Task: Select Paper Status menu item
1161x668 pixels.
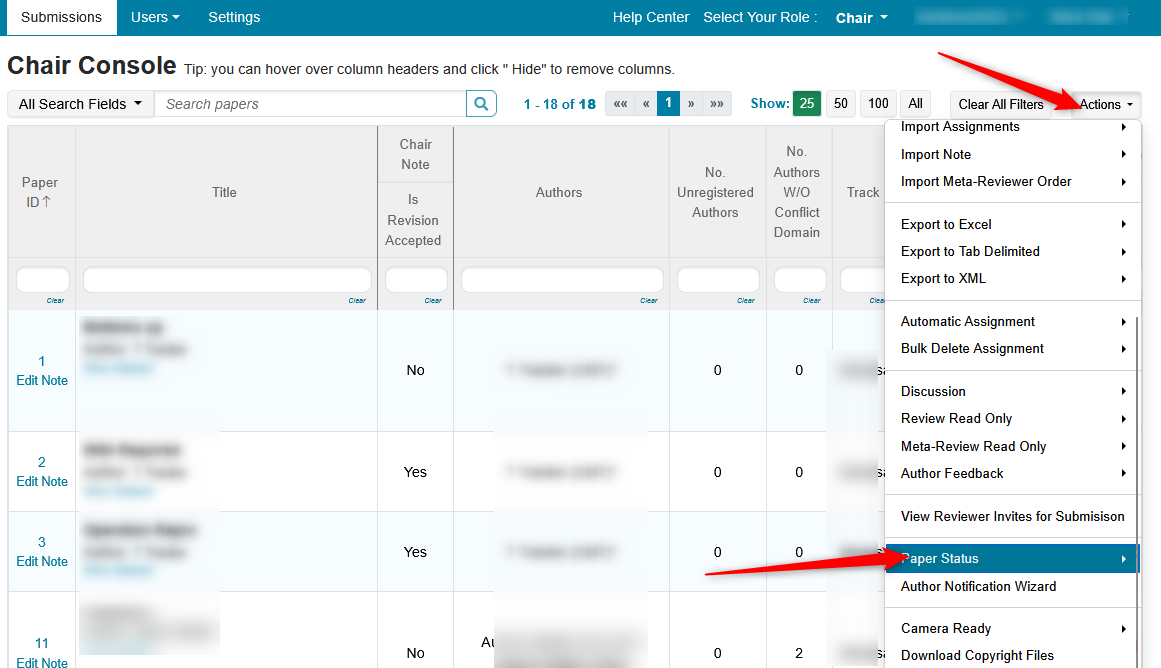Action: [x=940, y=559]
